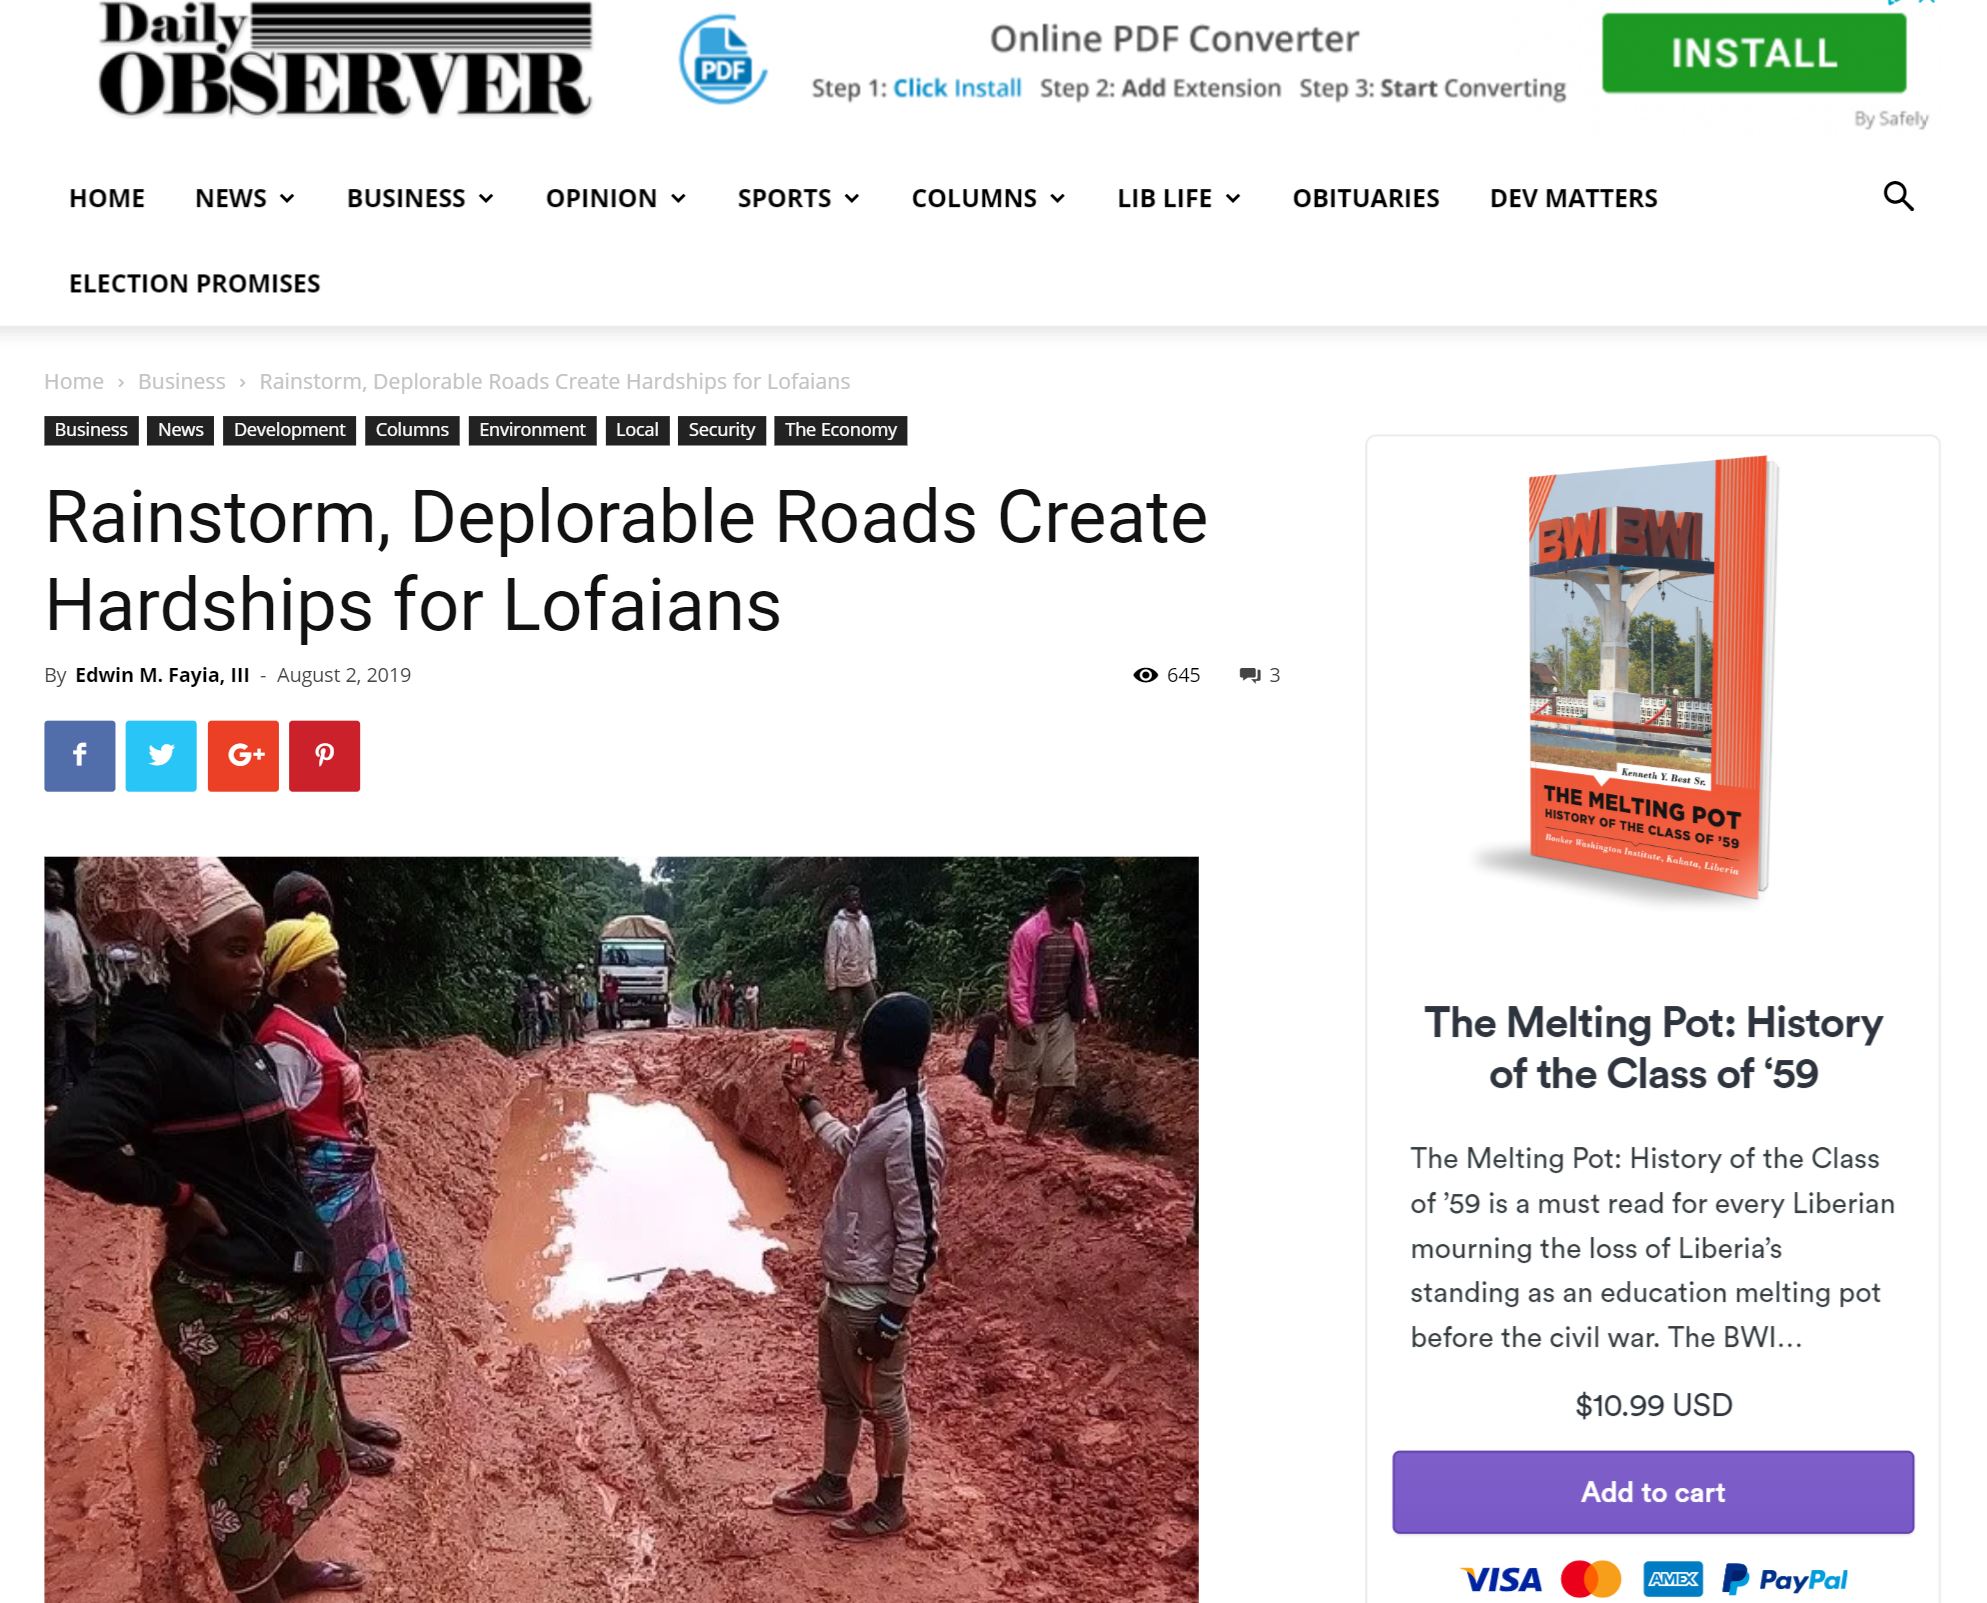The width and height of the screenshot is (1987, 1603).
Task: Expand the Sports dropdown menu
Action: [x=798, y=198]
